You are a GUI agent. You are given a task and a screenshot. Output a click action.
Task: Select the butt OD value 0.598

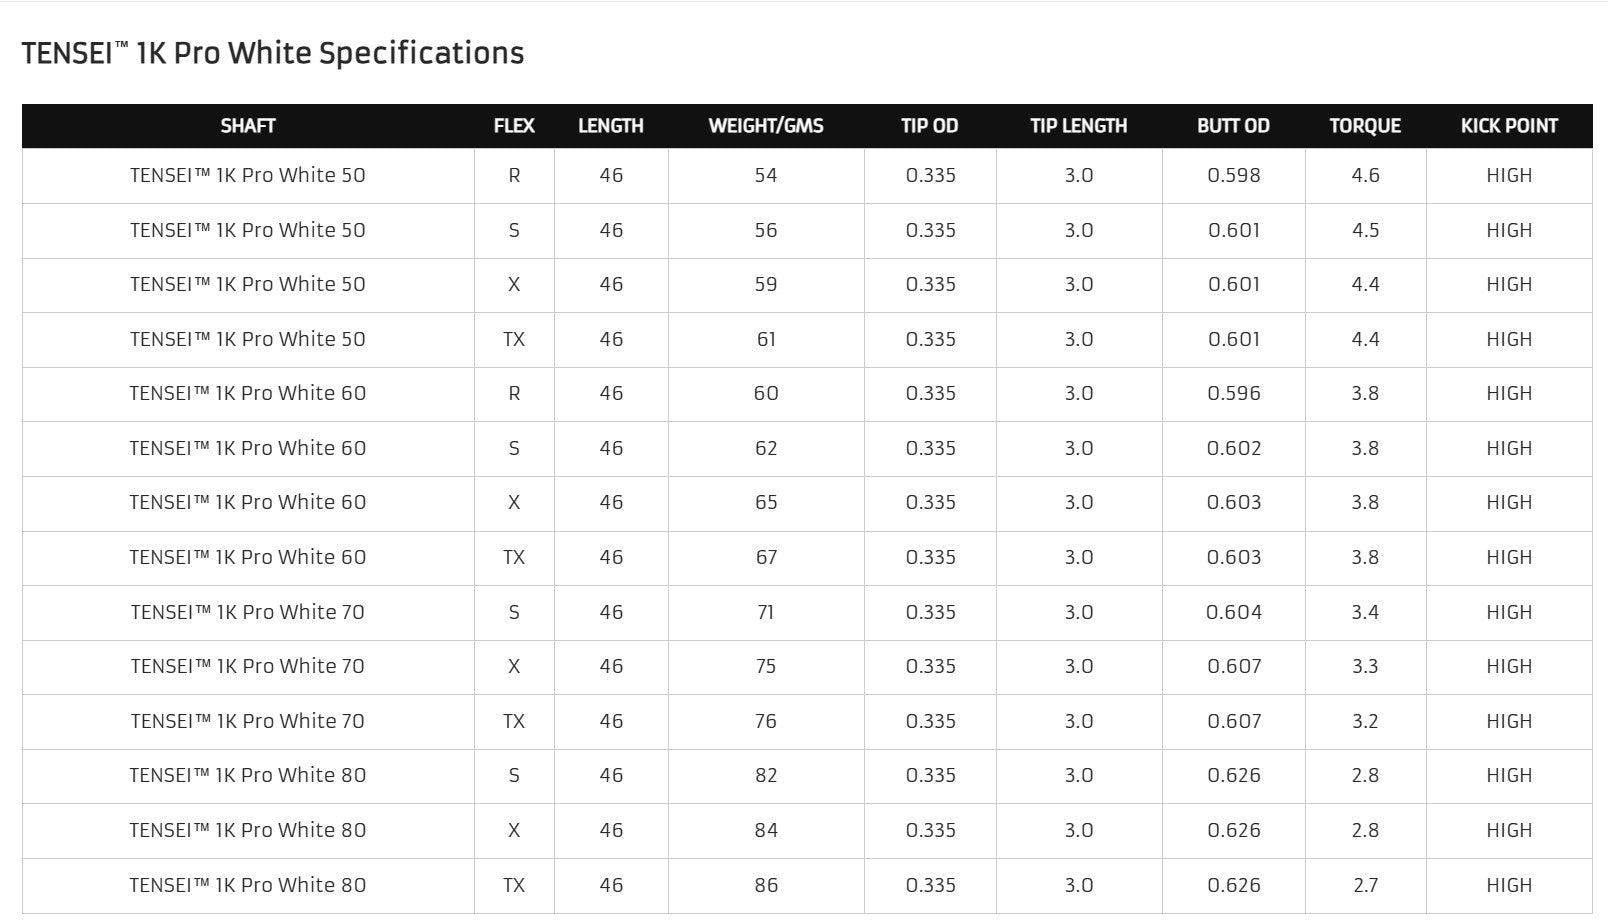pyautogui.click(x=1233, y=176)
